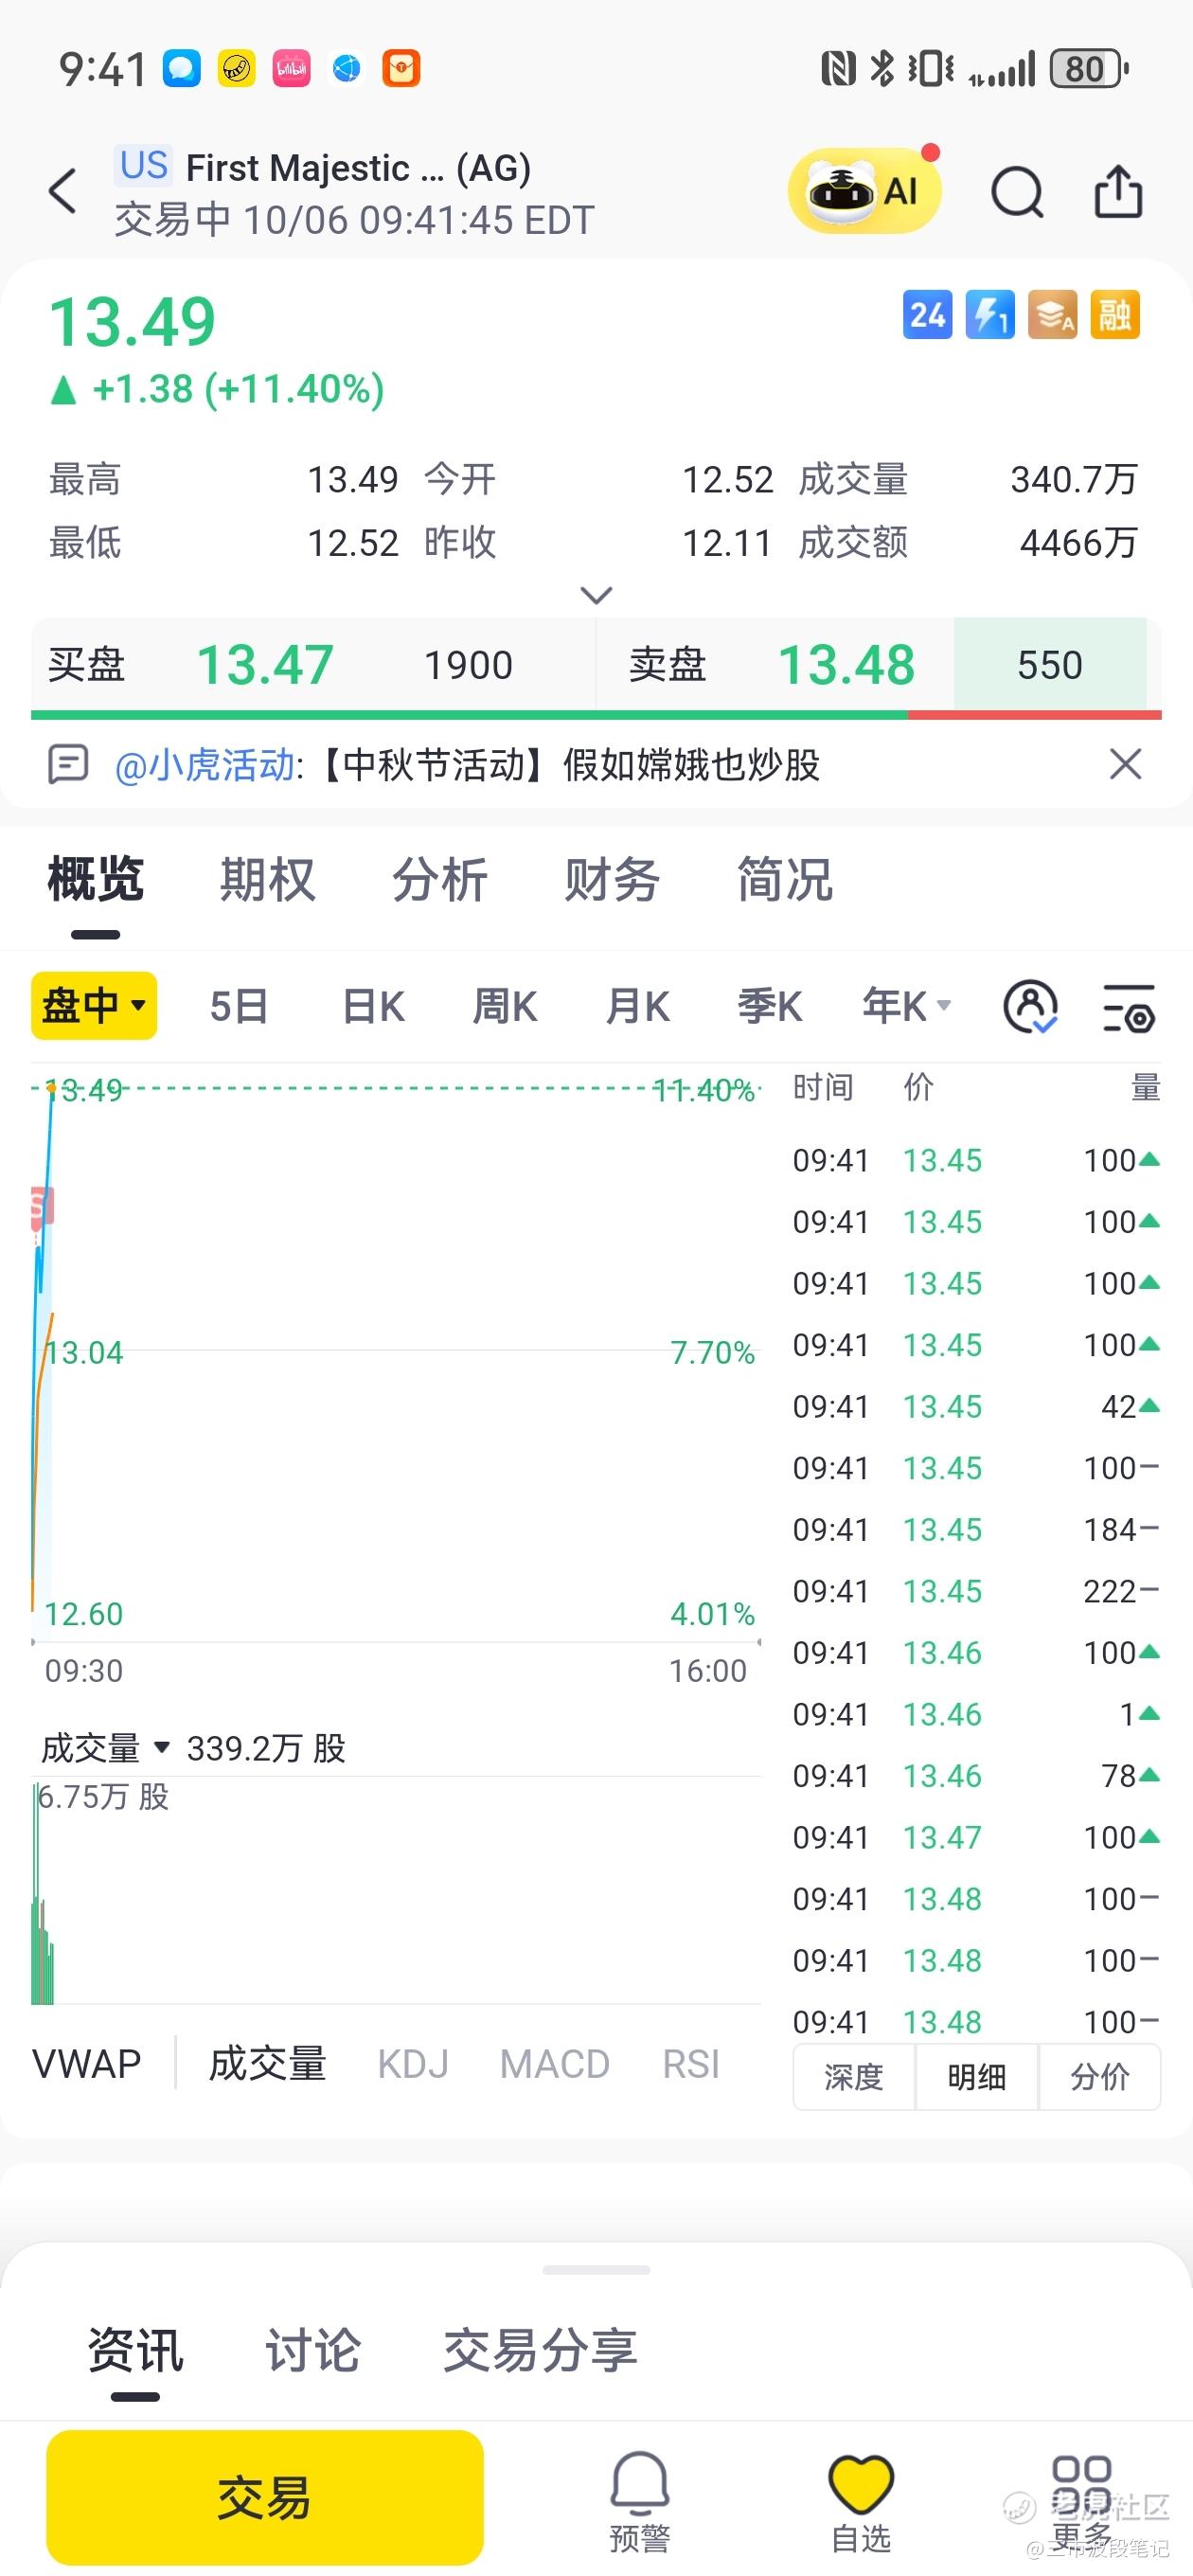The height and width of the screenshot is (2576, 1193).
Task: Tap the trade row with volume 78
Action: click(976, 1775)
